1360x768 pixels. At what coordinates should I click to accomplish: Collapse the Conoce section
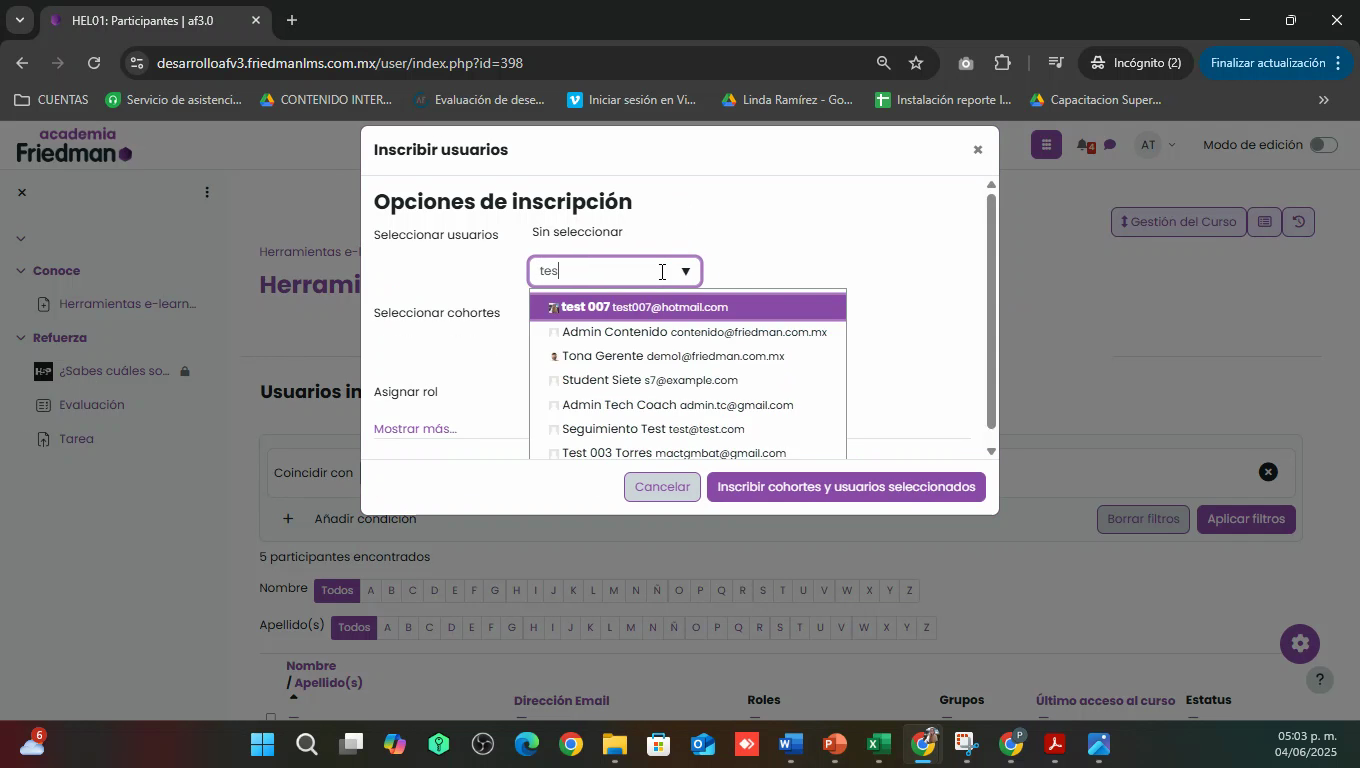(x=21, y=271)
